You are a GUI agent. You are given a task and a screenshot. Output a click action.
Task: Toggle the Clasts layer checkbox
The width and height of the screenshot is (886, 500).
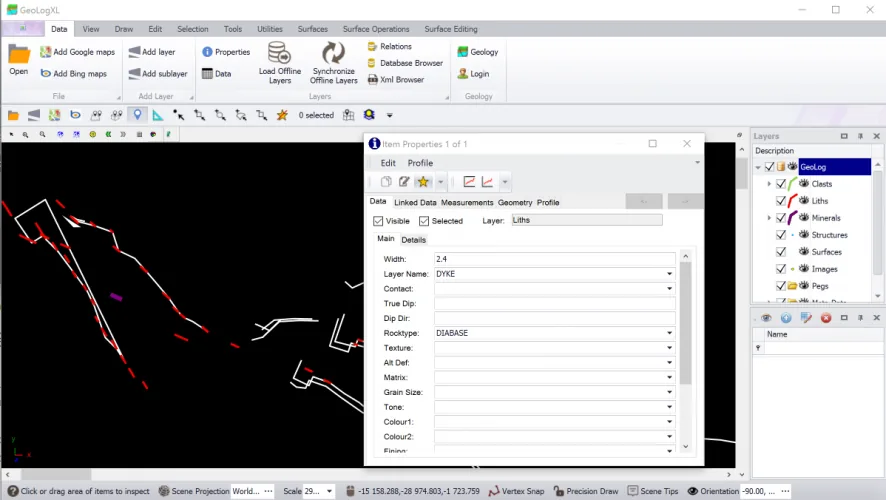pyautogui.click(x=781, y=184)
